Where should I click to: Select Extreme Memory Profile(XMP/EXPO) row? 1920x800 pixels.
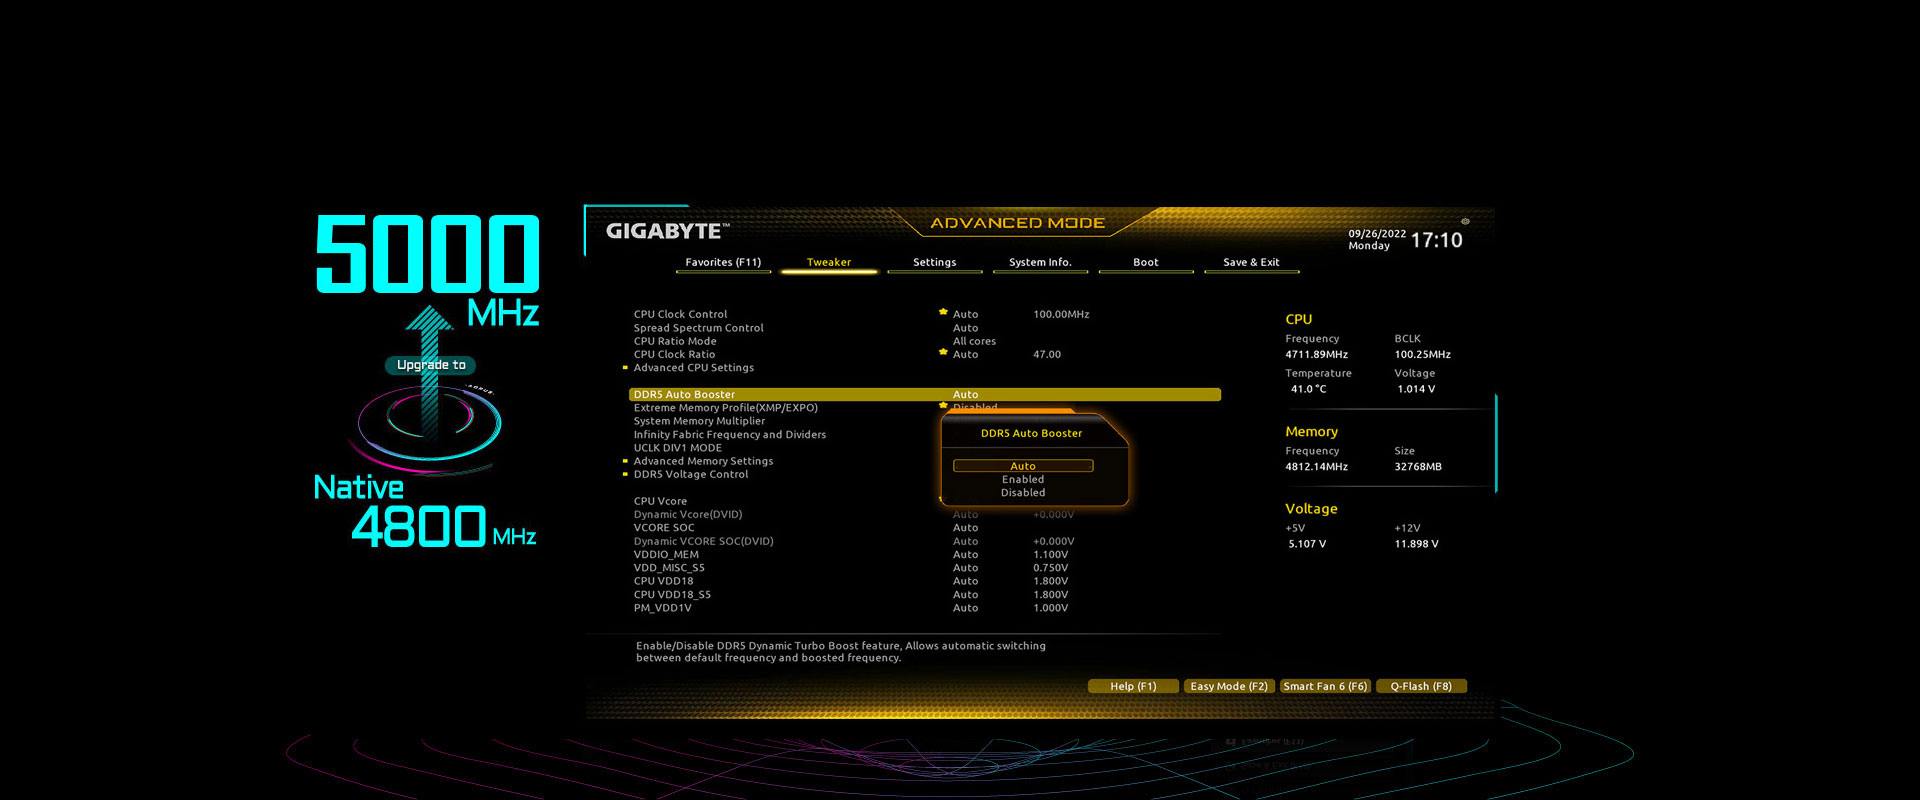(726, 408)
